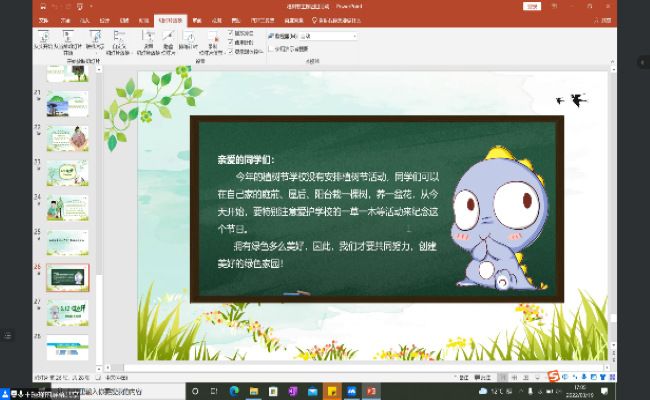Open the File tab

pyautogui.click(x=42, y=19)
